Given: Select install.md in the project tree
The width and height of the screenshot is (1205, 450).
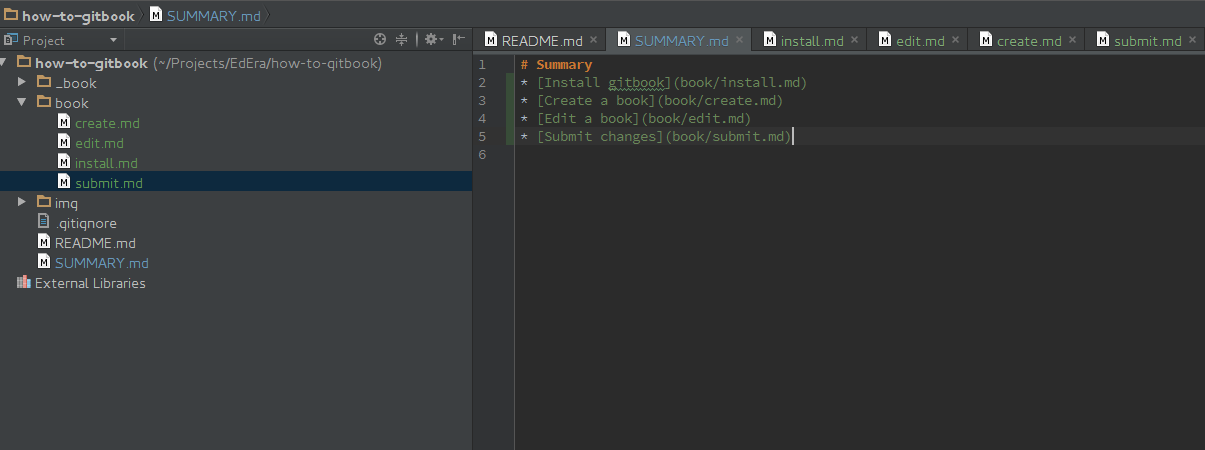Looking at the screenshot, I should click(x=106, y=163).
